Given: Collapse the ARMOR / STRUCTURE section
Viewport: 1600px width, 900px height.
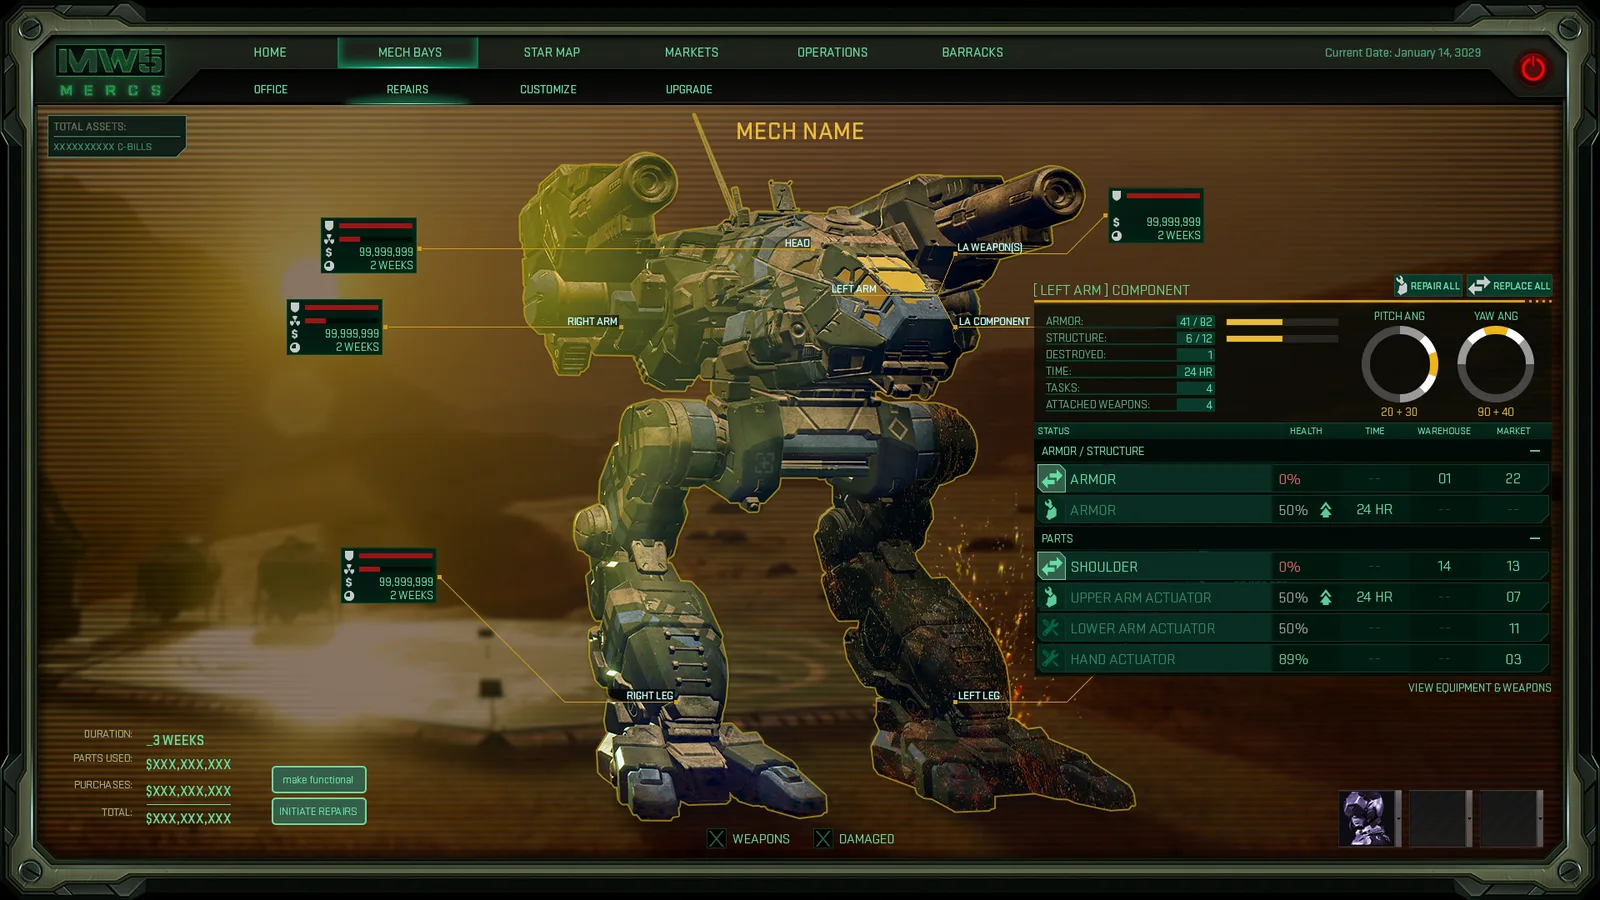Looking at the screenshot, I should 1535,451.
